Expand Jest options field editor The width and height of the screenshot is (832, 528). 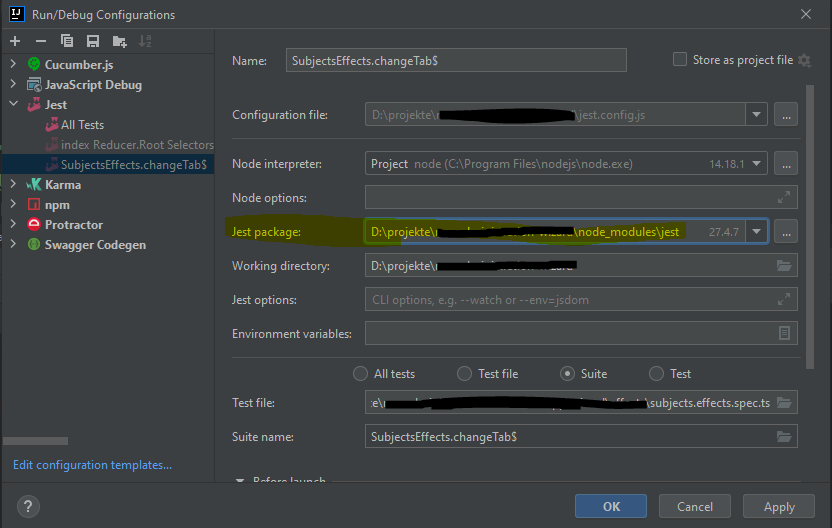pos(784,299)
